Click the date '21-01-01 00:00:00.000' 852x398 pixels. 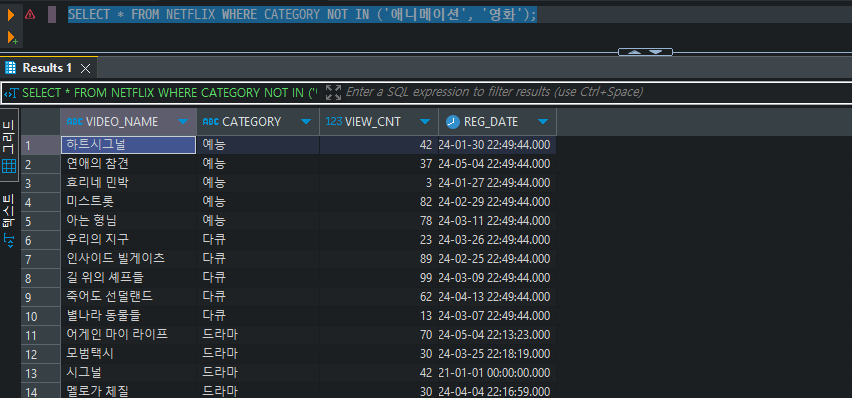click(x=497, y=373)
